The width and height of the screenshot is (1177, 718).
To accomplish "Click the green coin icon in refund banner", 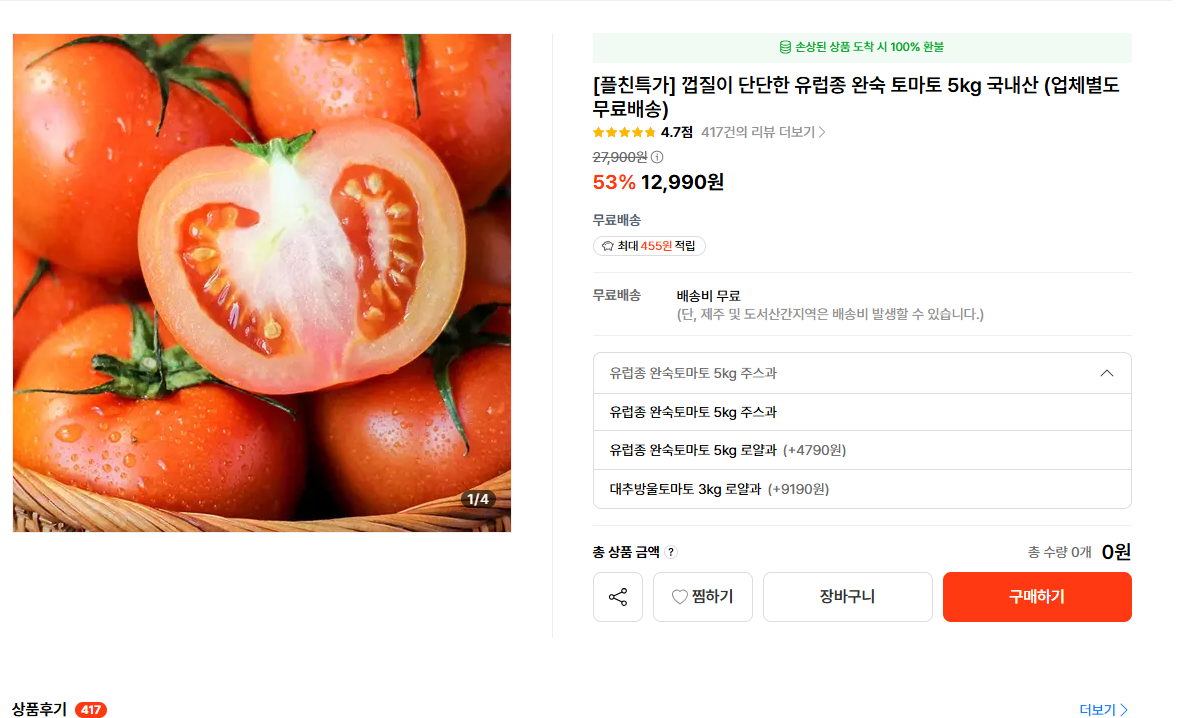I will 785,47.
